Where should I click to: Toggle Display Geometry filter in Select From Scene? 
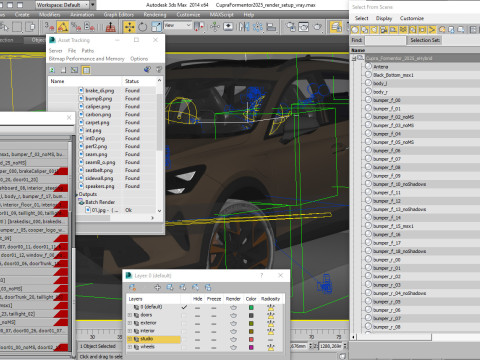coord(355,30)
